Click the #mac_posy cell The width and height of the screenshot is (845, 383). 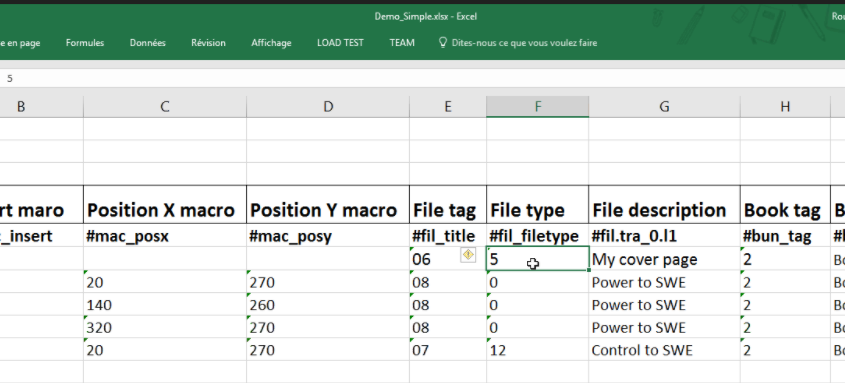click(x=328, y=236)
